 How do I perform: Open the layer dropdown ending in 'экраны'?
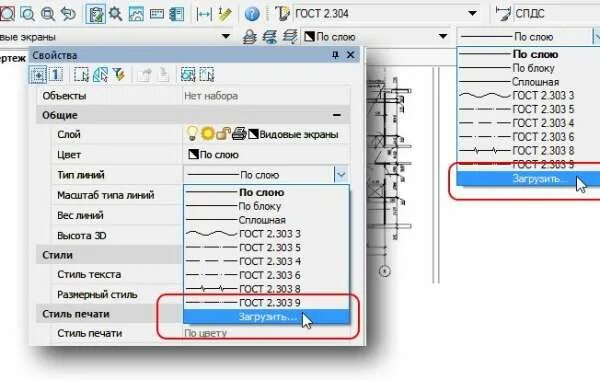[x=226, y=37]
